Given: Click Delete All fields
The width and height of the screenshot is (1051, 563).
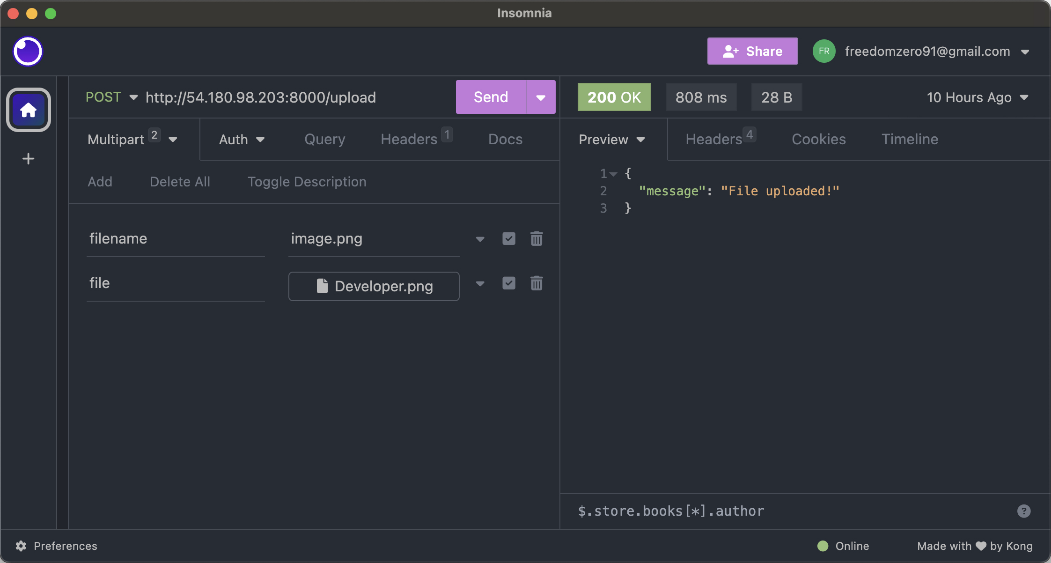Looking at the screenshot, I should pos(180,182).
